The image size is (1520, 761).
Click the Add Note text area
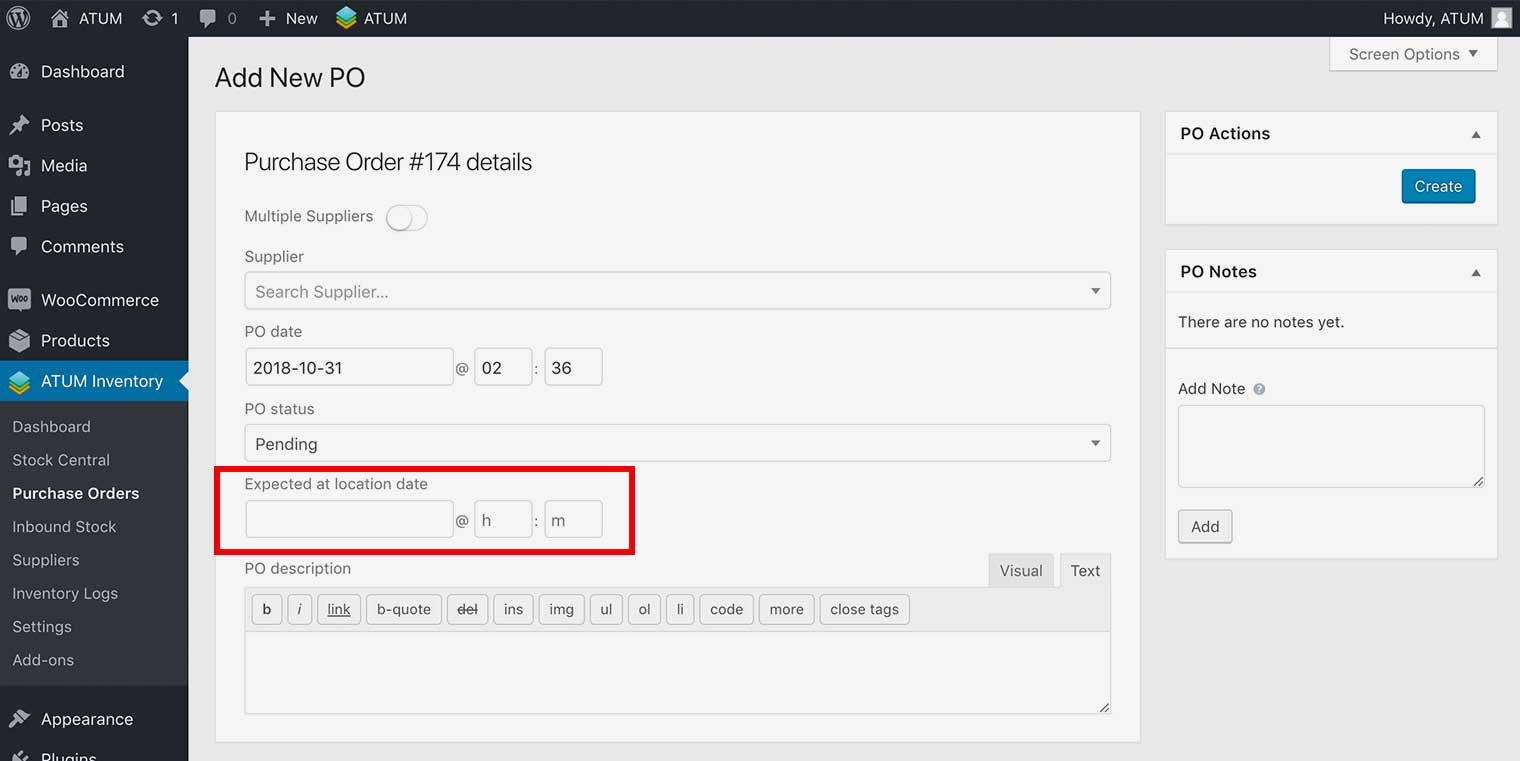click(1330, 446)
